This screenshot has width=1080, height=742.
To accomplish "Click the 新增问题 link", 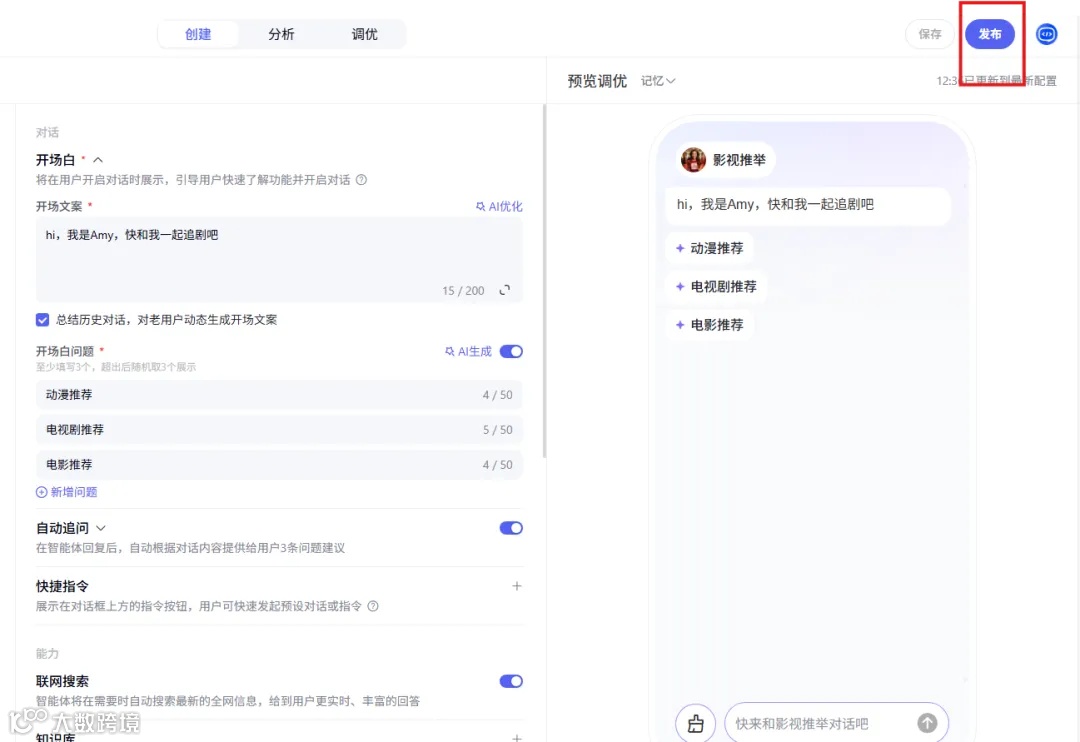I will [67, 491].
